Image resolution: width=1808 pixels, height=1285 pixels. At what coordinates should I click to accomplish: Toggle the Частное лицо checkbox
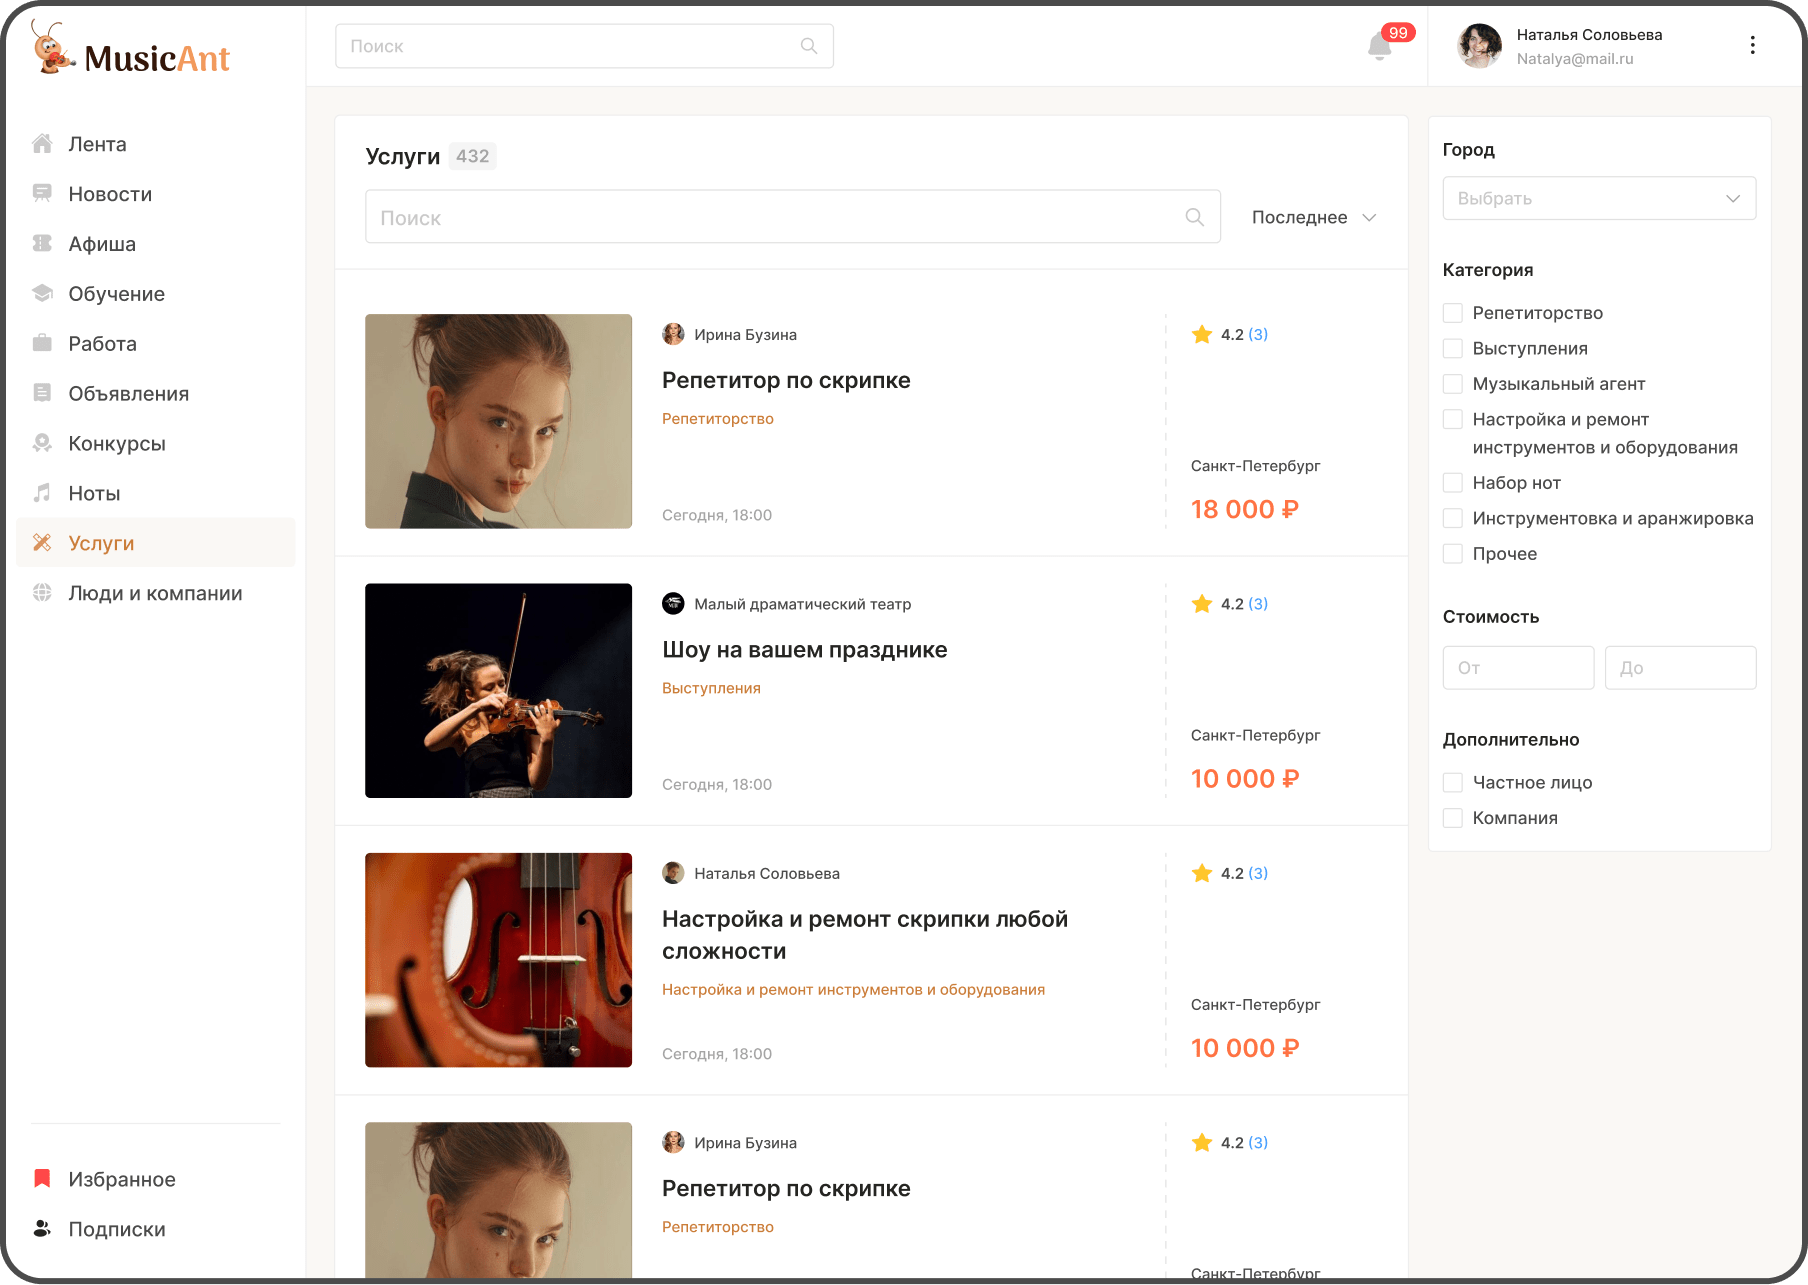click(1453, 783)
